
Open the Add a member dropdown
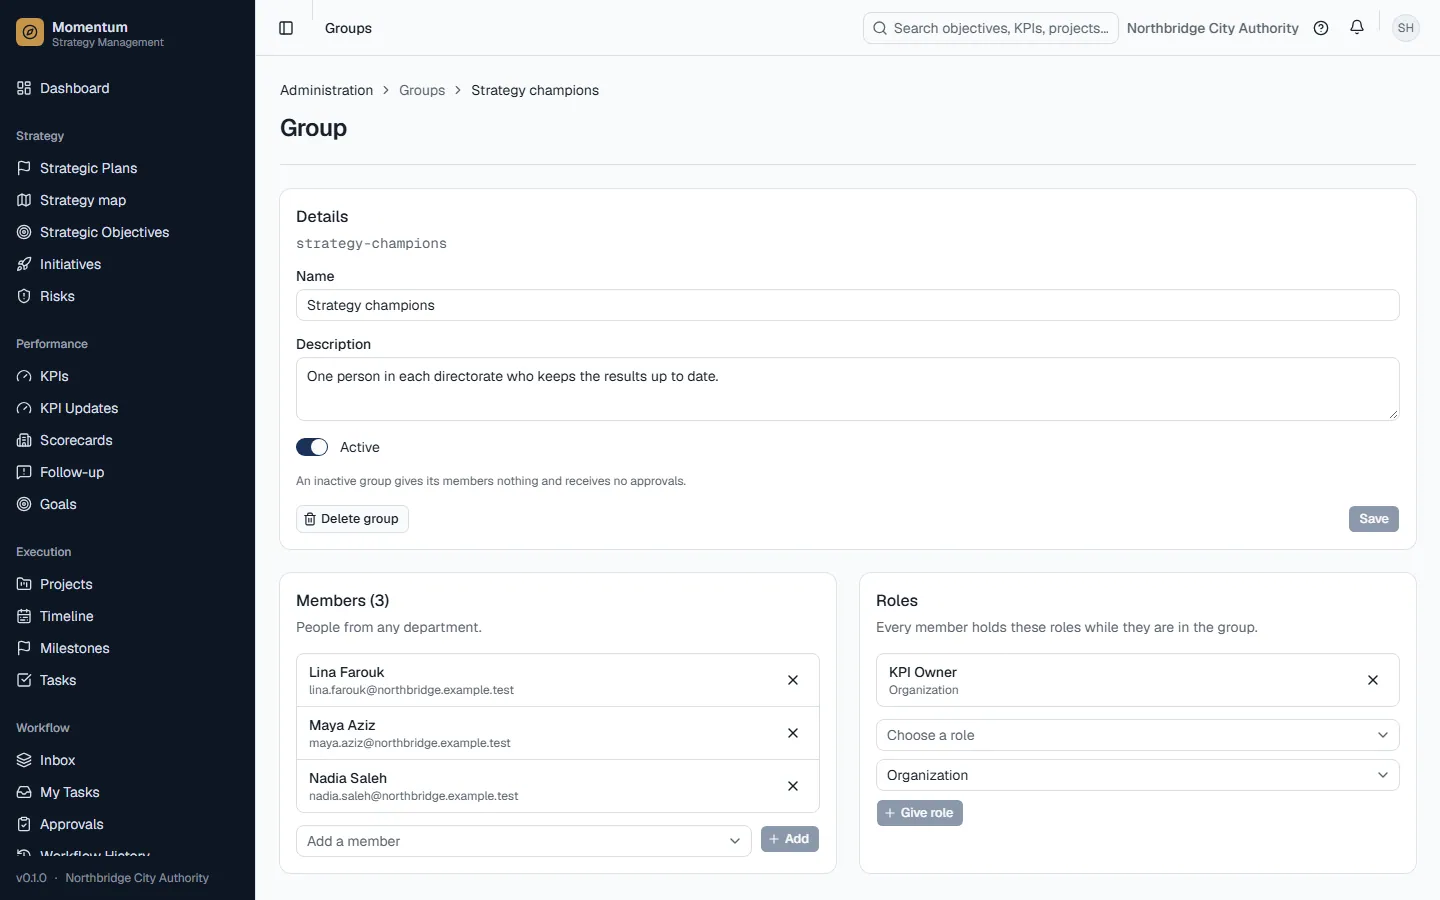click(x=524, y=841)
